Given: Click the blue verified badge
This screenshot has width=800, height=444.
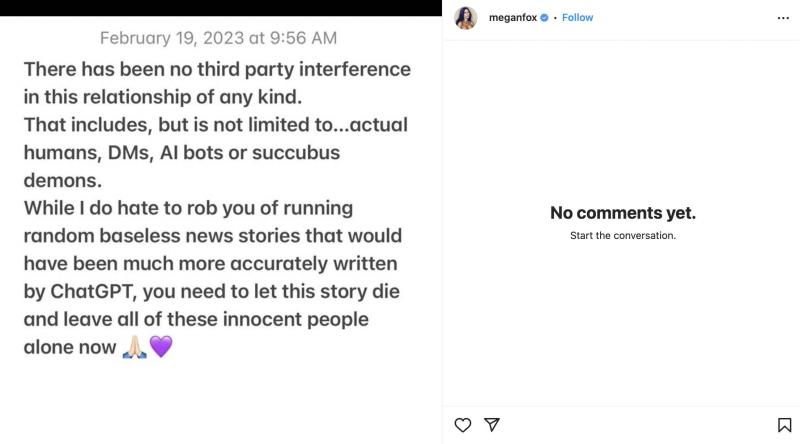Looking at the screenshot, I should [x=544, y=18].
